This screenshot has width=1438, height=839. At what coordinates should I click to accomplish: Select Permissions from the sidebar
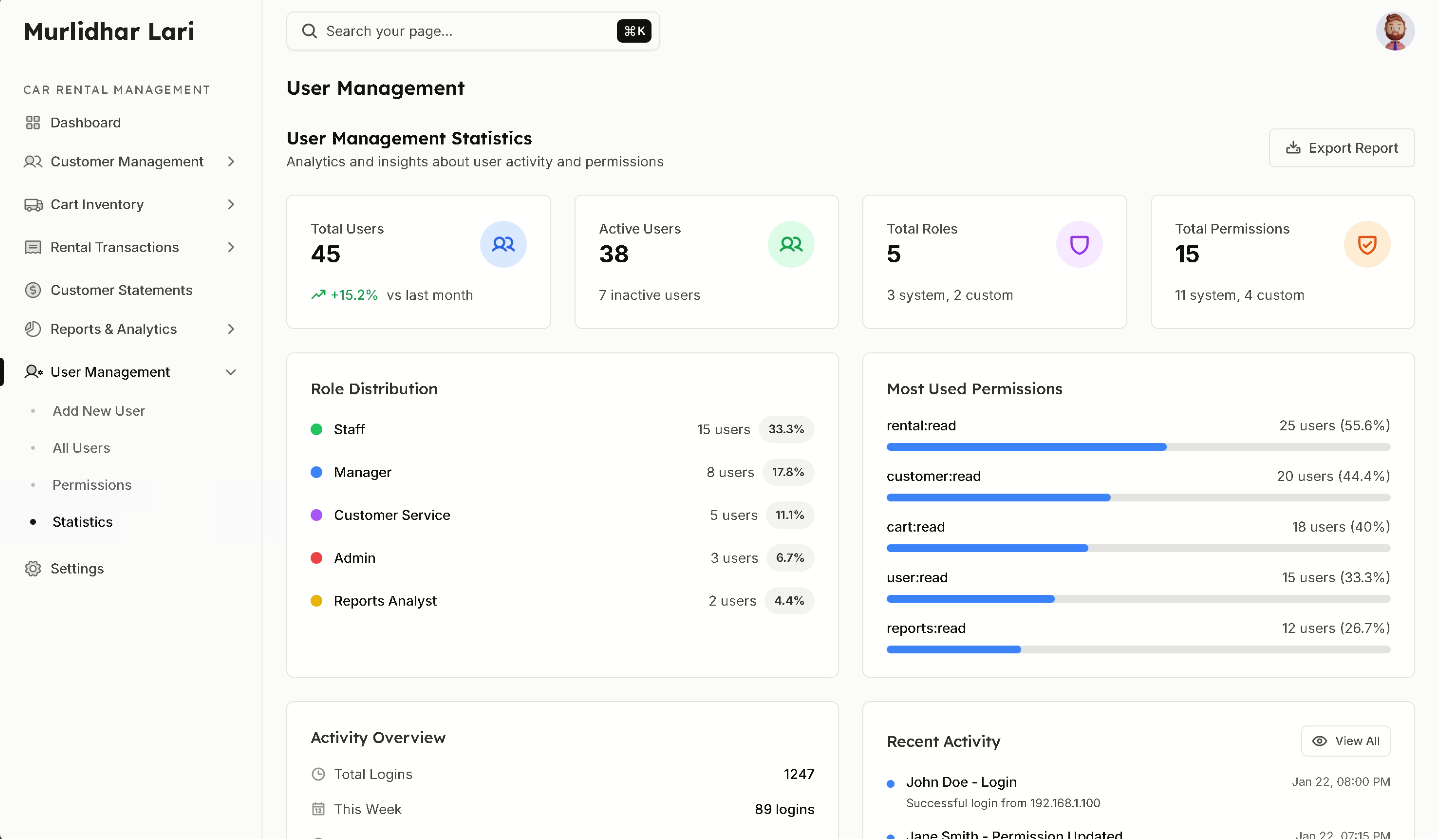pos(91,485)
